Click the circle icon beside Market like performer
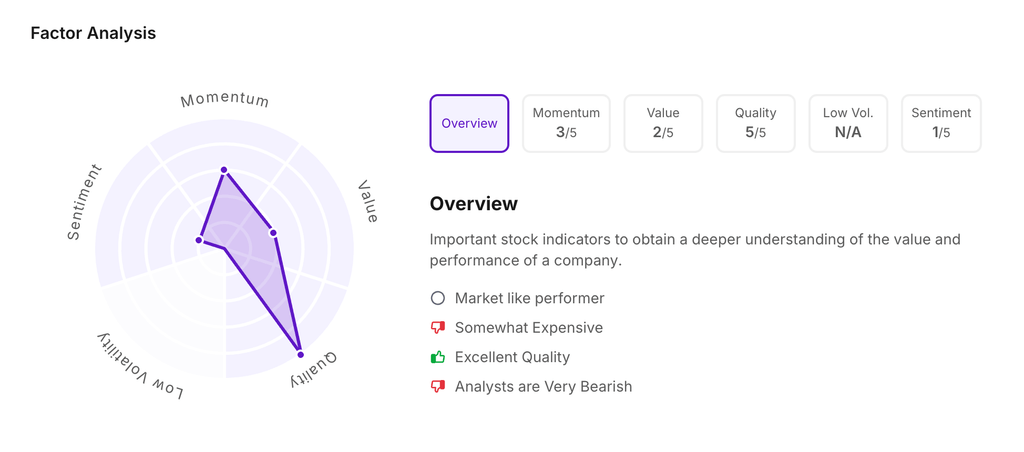Screen dimensions: 1024x452 coord(437,298)
